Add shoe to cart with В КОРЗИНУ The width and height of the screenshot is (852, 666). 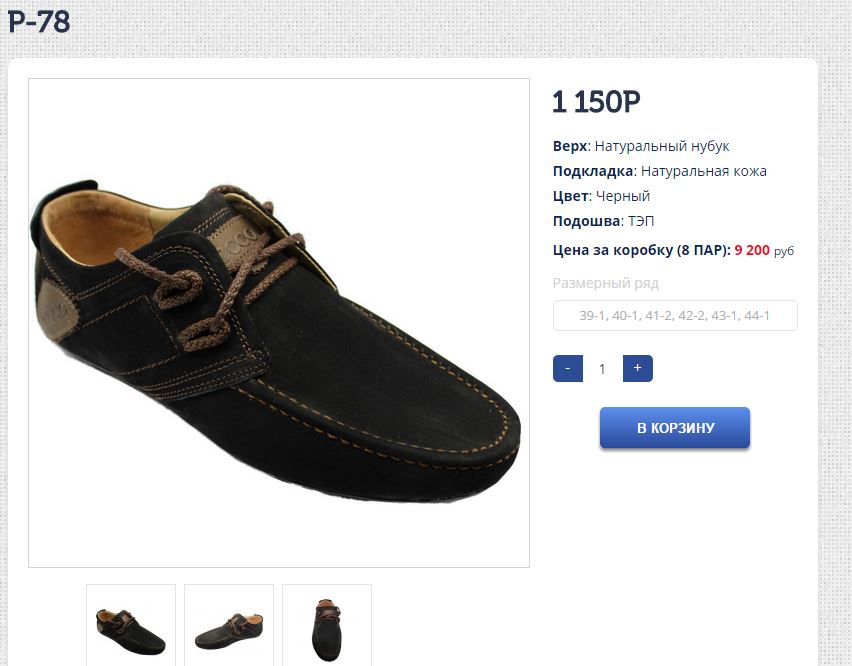(675, 428)
